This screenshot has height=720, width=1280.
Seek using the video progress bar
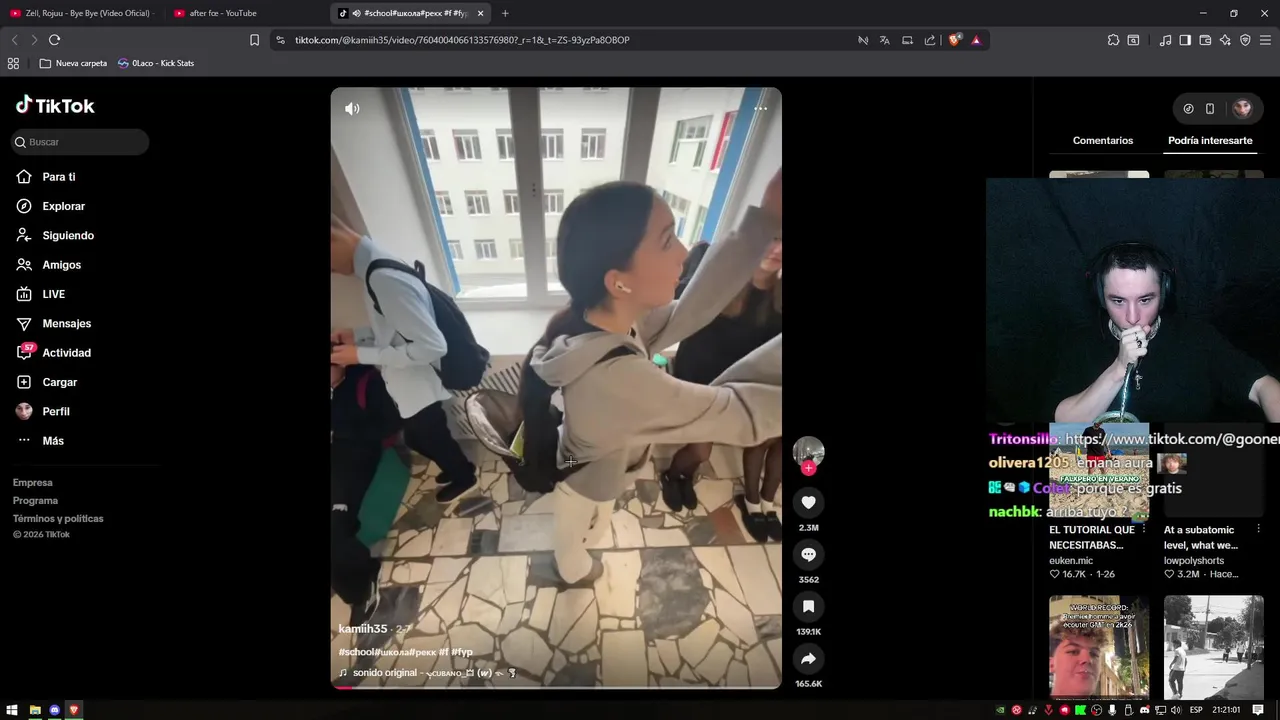556,687
